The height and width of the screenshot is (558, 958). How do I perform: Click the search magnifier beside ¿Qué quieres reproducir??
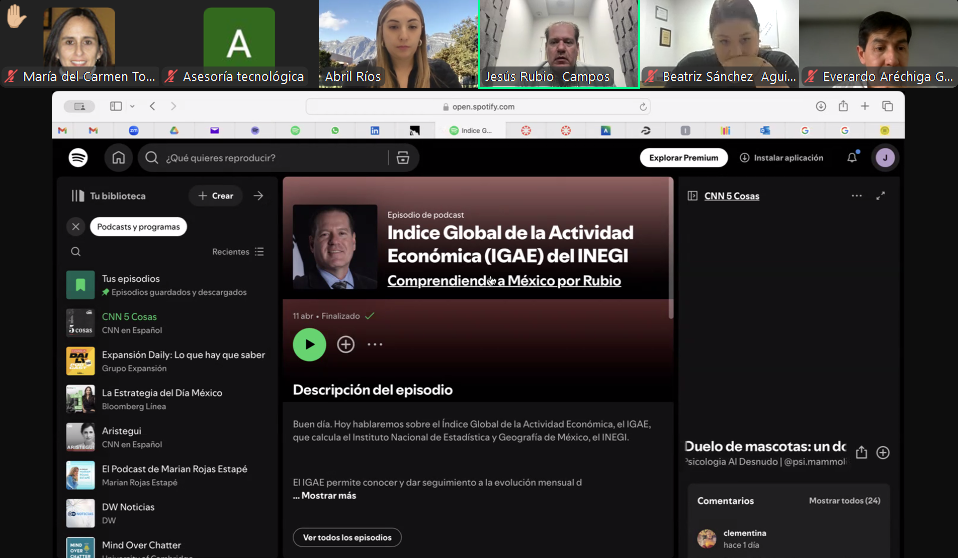pos(152,158)
